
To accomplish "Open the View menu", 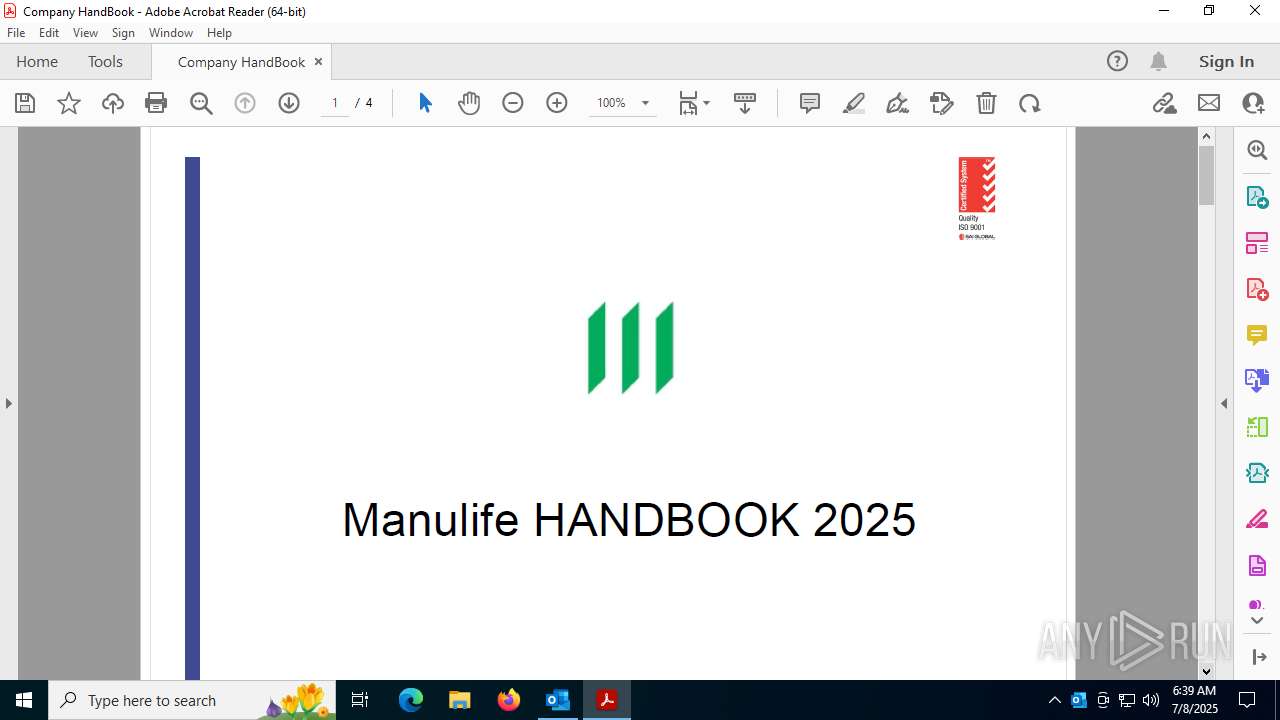I will click(x=86, y=32).
